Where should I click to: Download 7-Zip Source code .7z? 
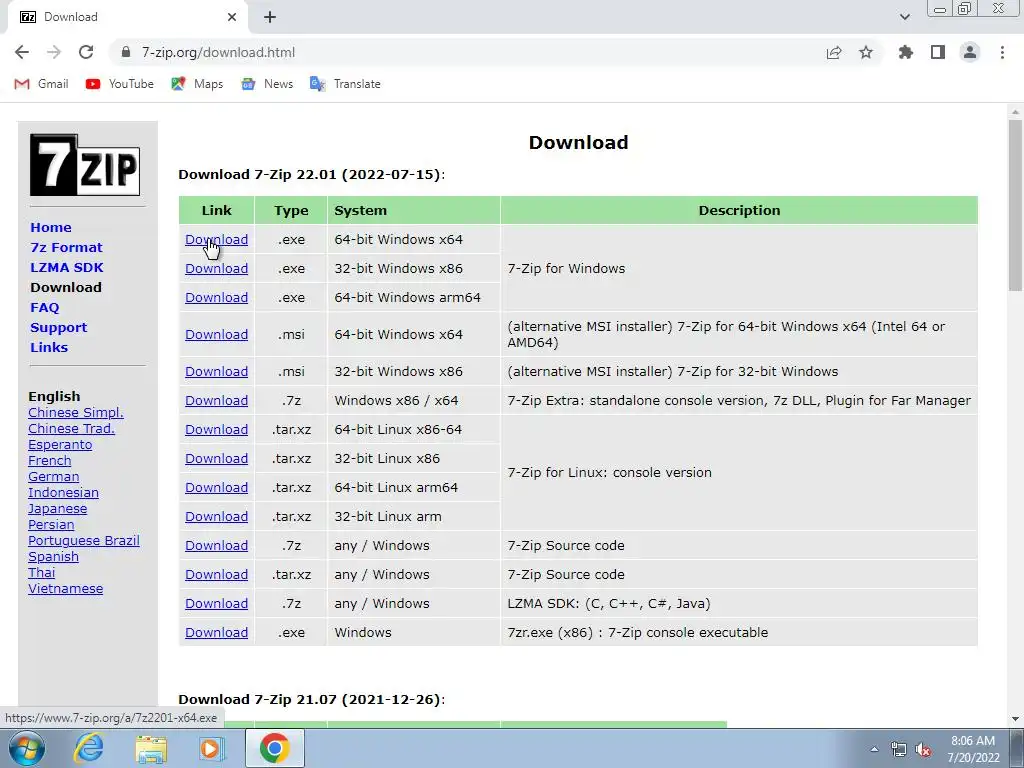[x=216, y=545]
